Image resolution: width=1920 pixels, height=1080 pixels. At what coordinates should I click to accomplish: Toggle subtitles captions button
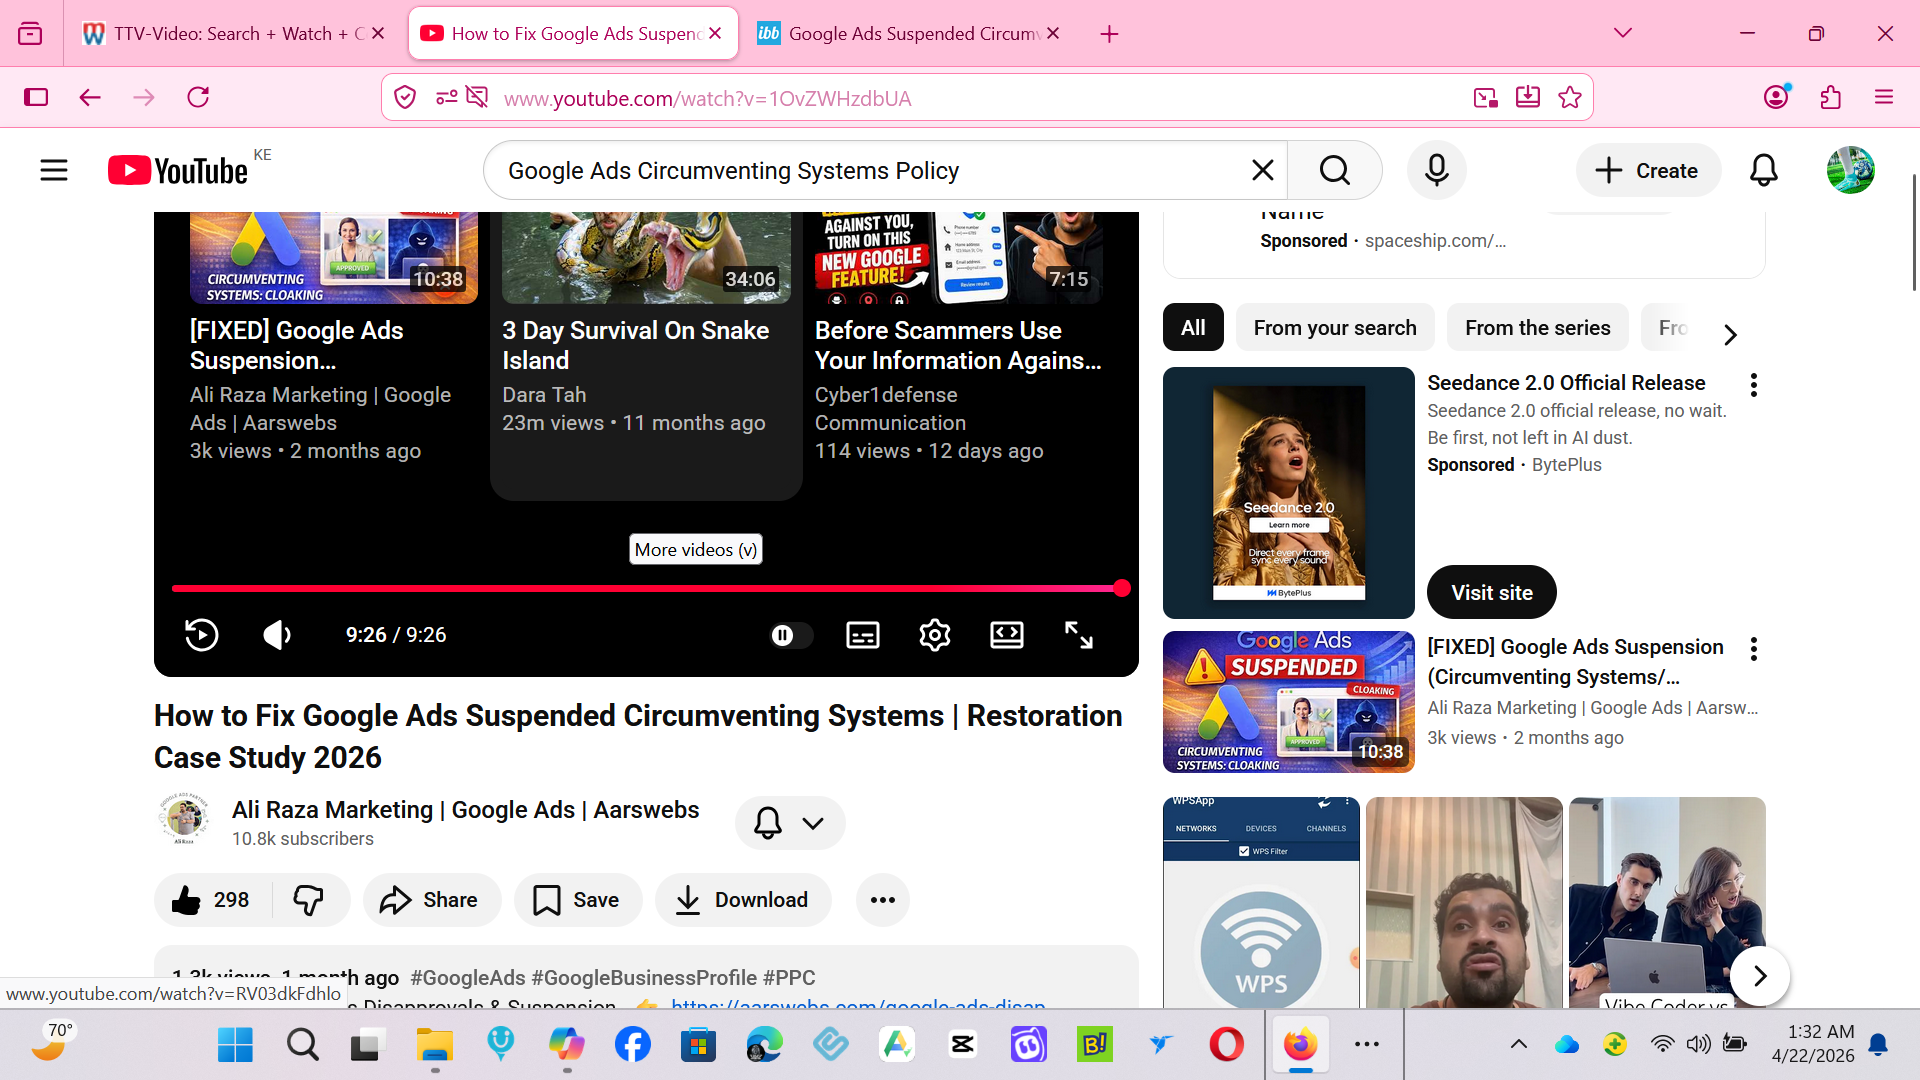point(862,635)
